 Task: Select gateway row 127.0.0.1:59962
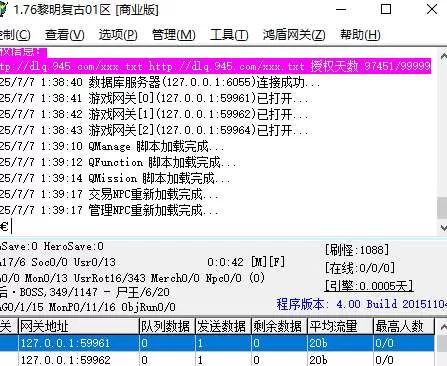pyautogui.click(x=217, y=359)
